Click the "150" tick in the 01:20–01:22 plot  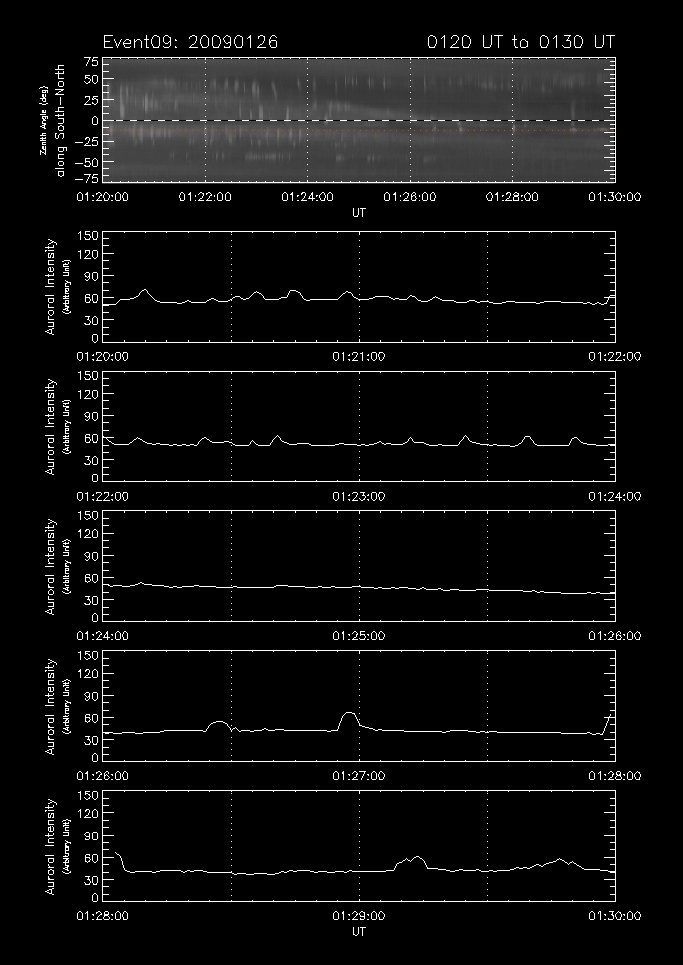tap(90, 237)
